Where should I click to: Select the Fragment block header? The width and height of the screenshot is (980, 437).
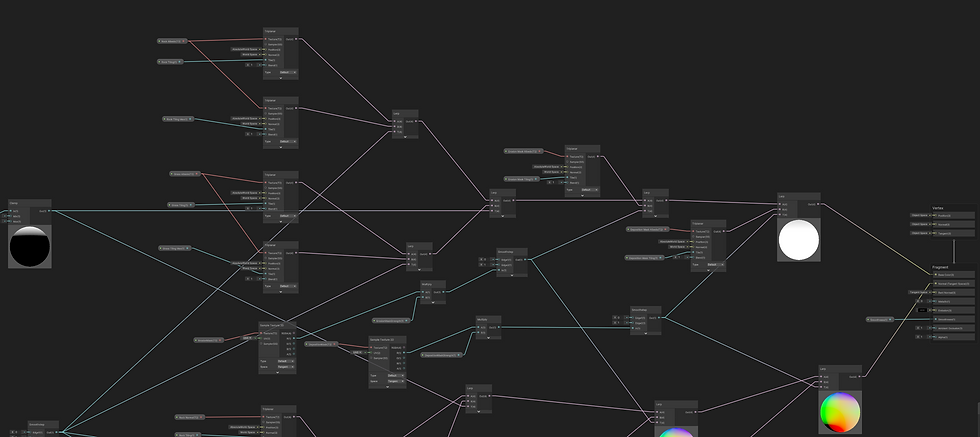[941, 267]
